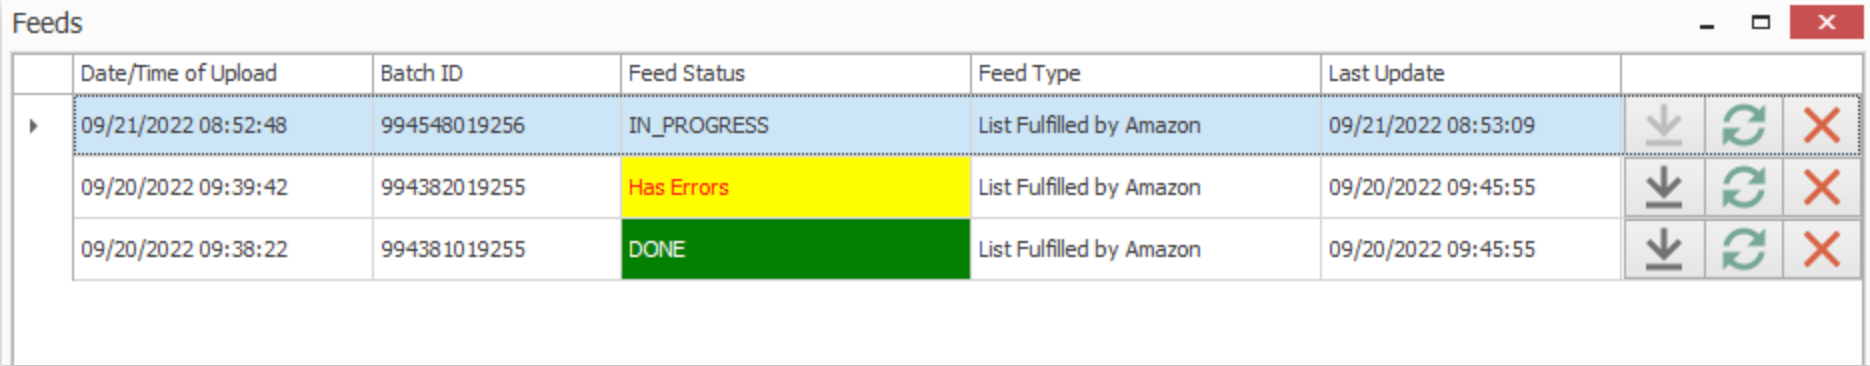The width and height of the screenshot is (1870, 366).
Task: Delete the IN_PROGRESS feed entry
Action: pos(1821,126)
